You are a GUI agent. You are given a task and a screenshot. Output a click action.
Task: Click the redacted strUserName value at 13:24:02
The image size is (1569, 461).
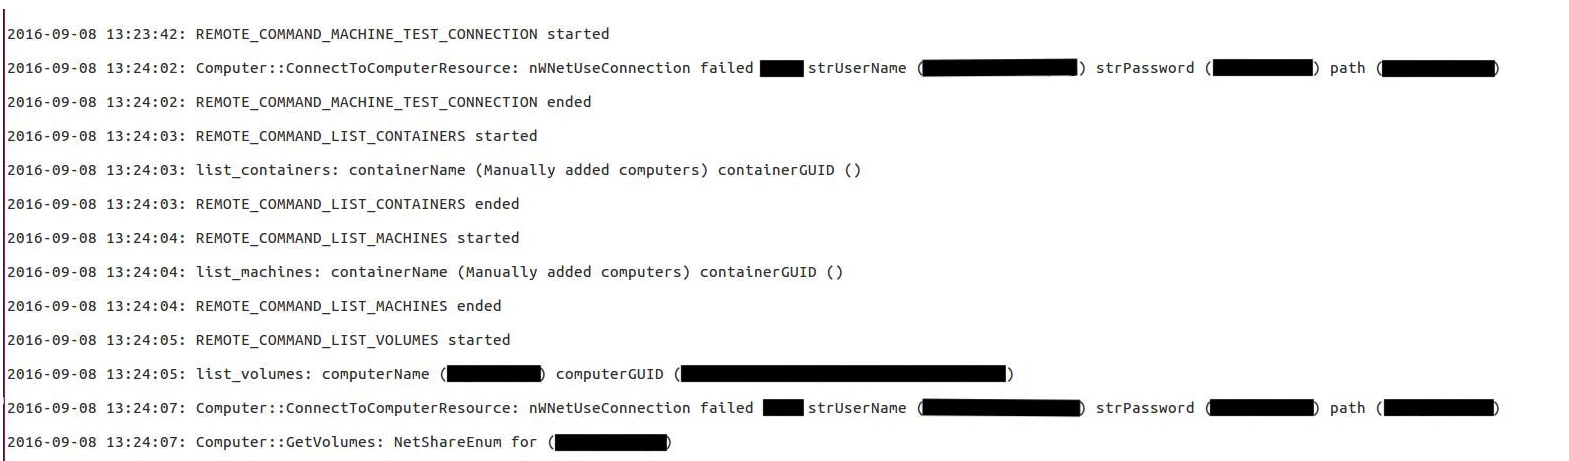pos(999,68)
